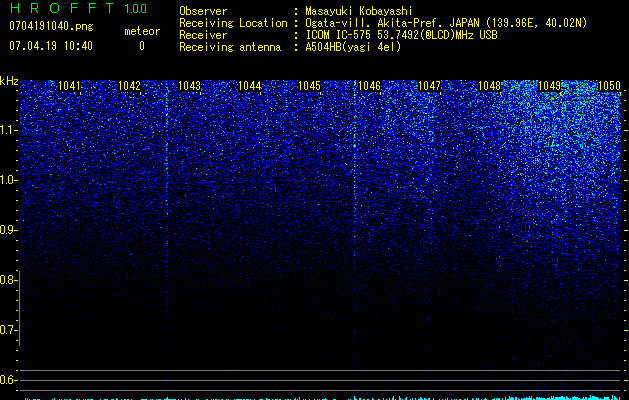This screenshot has width=629, height=400.
Task: Select the filename 0704191040.png
Action: tap(51, 27)
